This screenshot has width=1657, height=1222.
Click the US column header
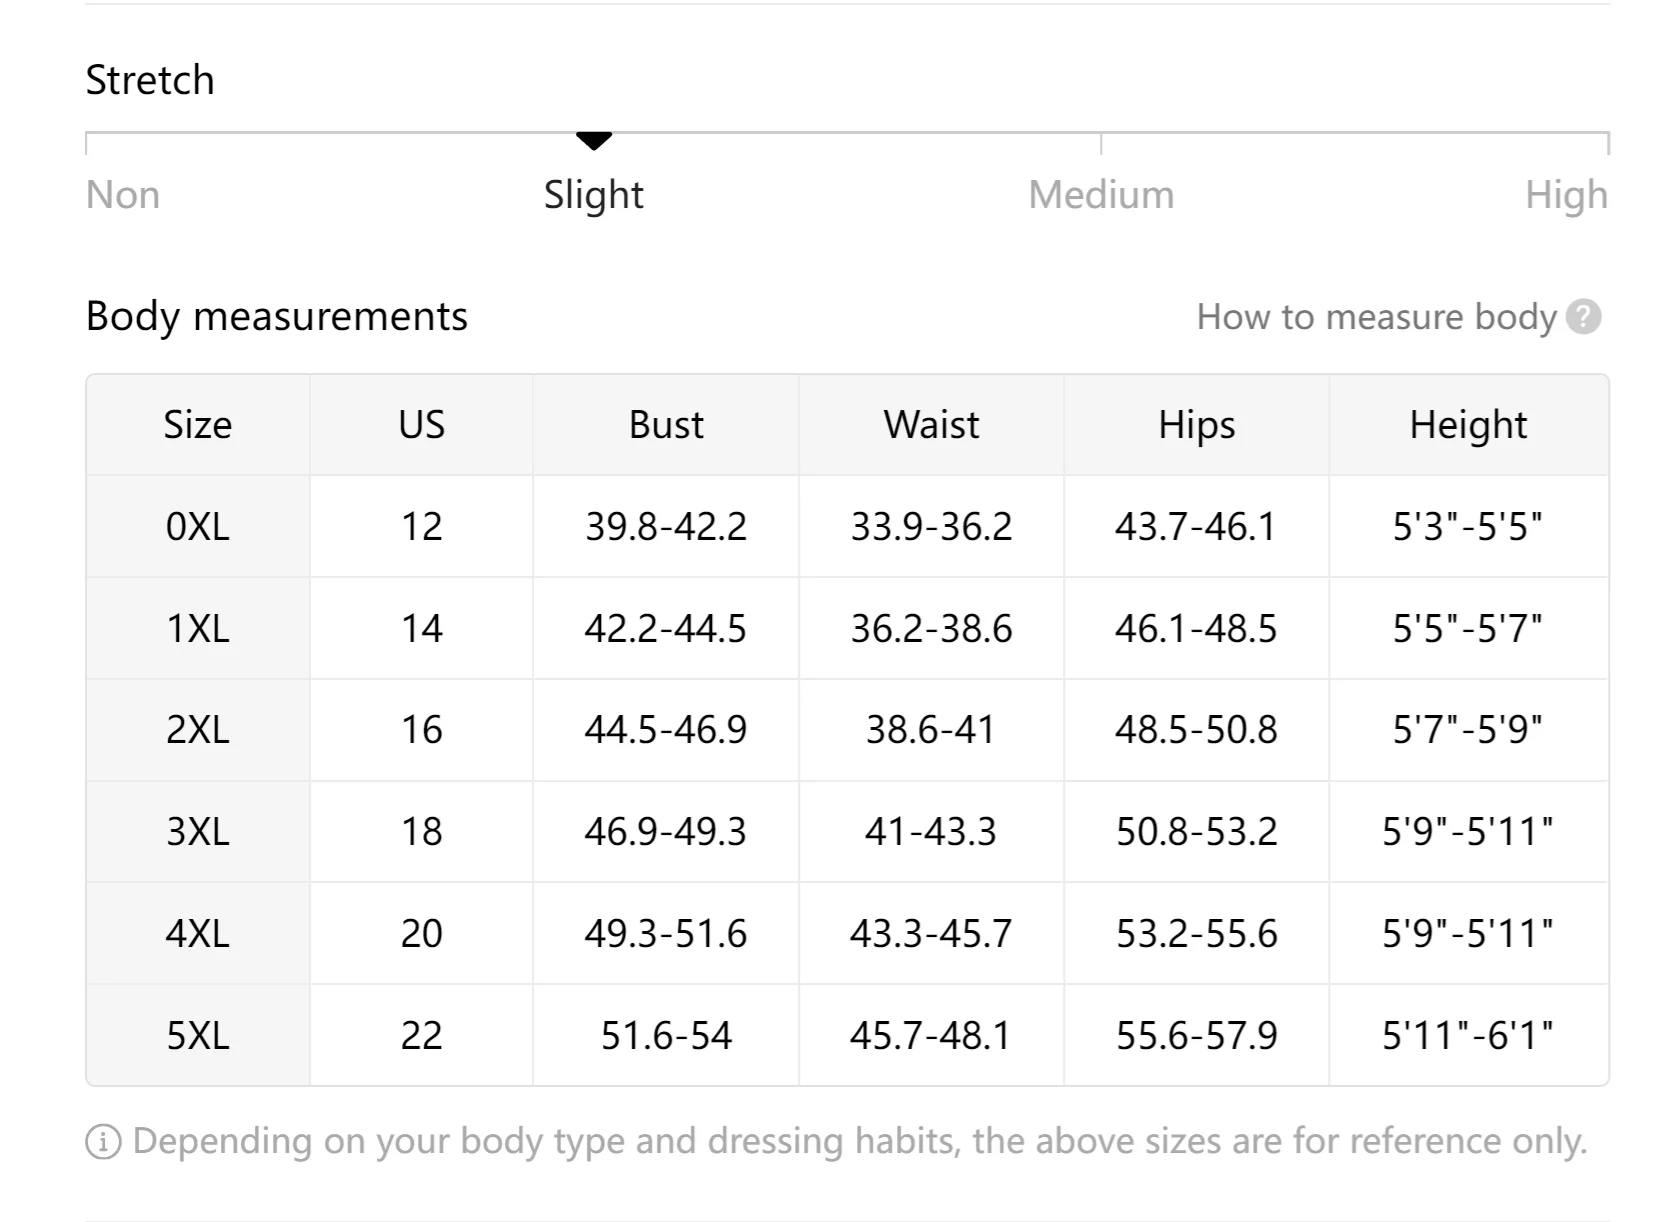pyautogui.click(x=421, y=425)
